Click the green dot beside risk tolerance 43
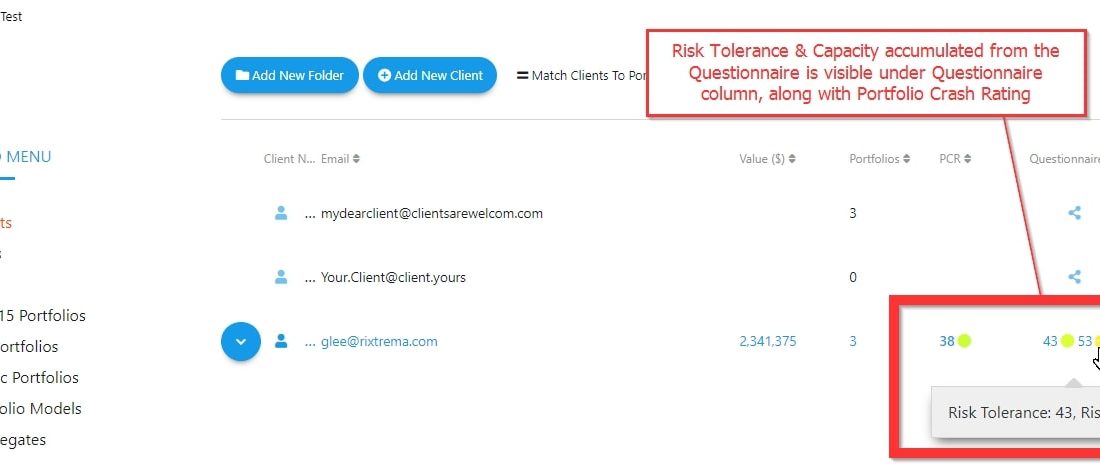 tap(1067, 341)
